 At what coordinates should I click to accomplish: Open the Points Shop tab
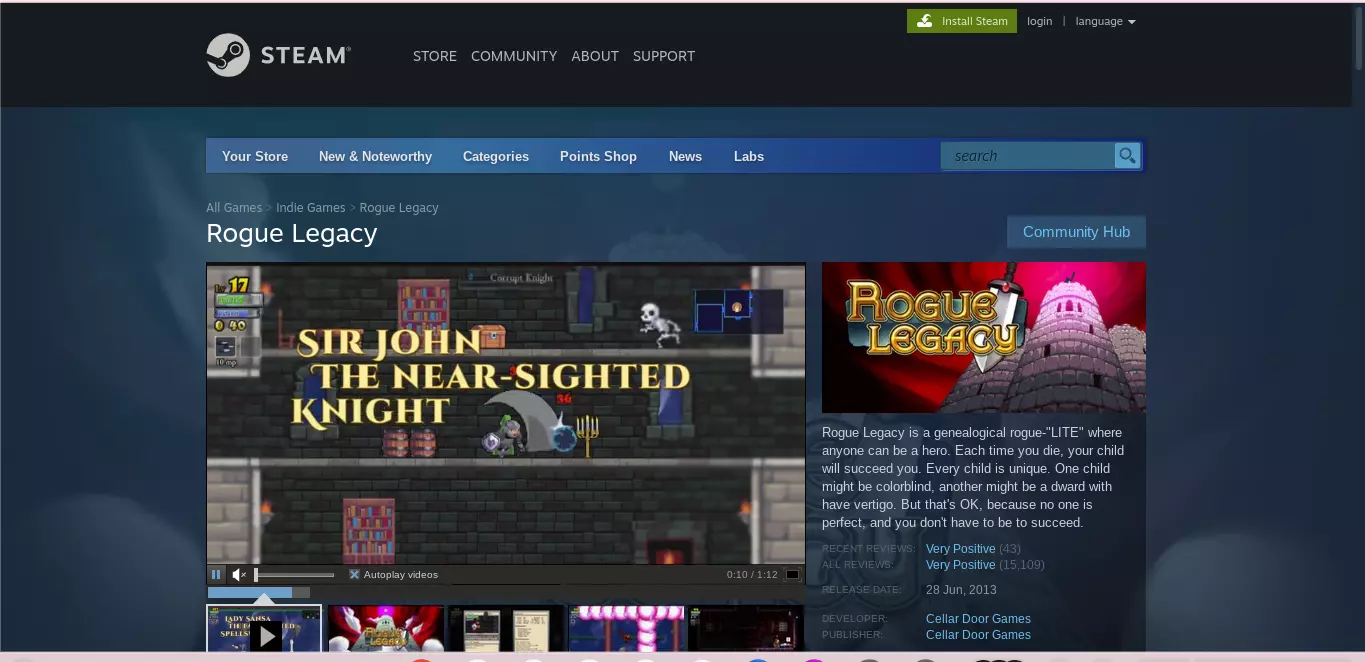pyautogui.click(x=598, y=156)
